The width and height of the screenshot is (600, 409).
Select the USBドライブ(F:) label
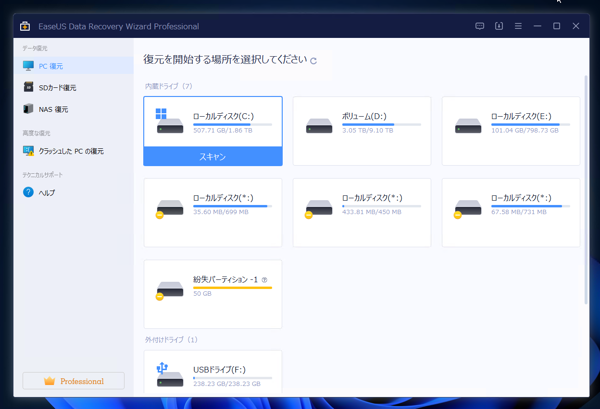click(x=219, y=370)
